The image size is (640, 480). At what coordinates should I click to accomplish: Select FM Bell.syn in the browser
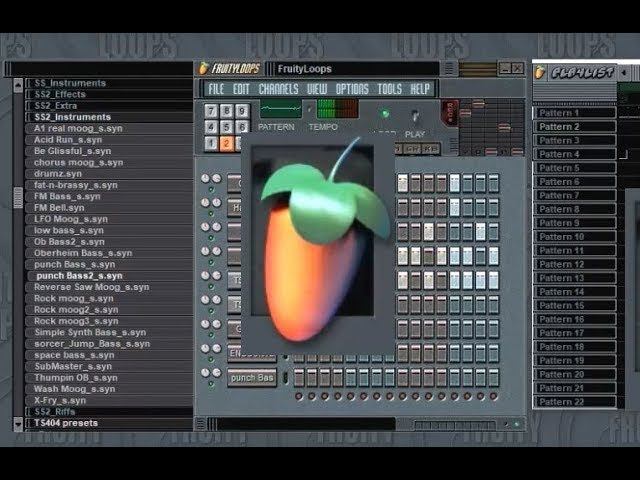point(108,208)
